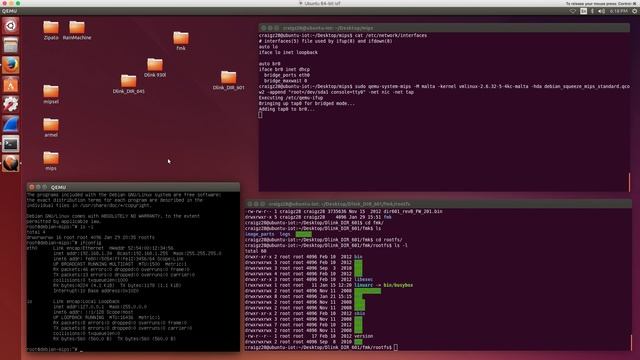Click 'bin/busybox' link target text
This screenshot has width=640, height=360.
coord(398,285)
